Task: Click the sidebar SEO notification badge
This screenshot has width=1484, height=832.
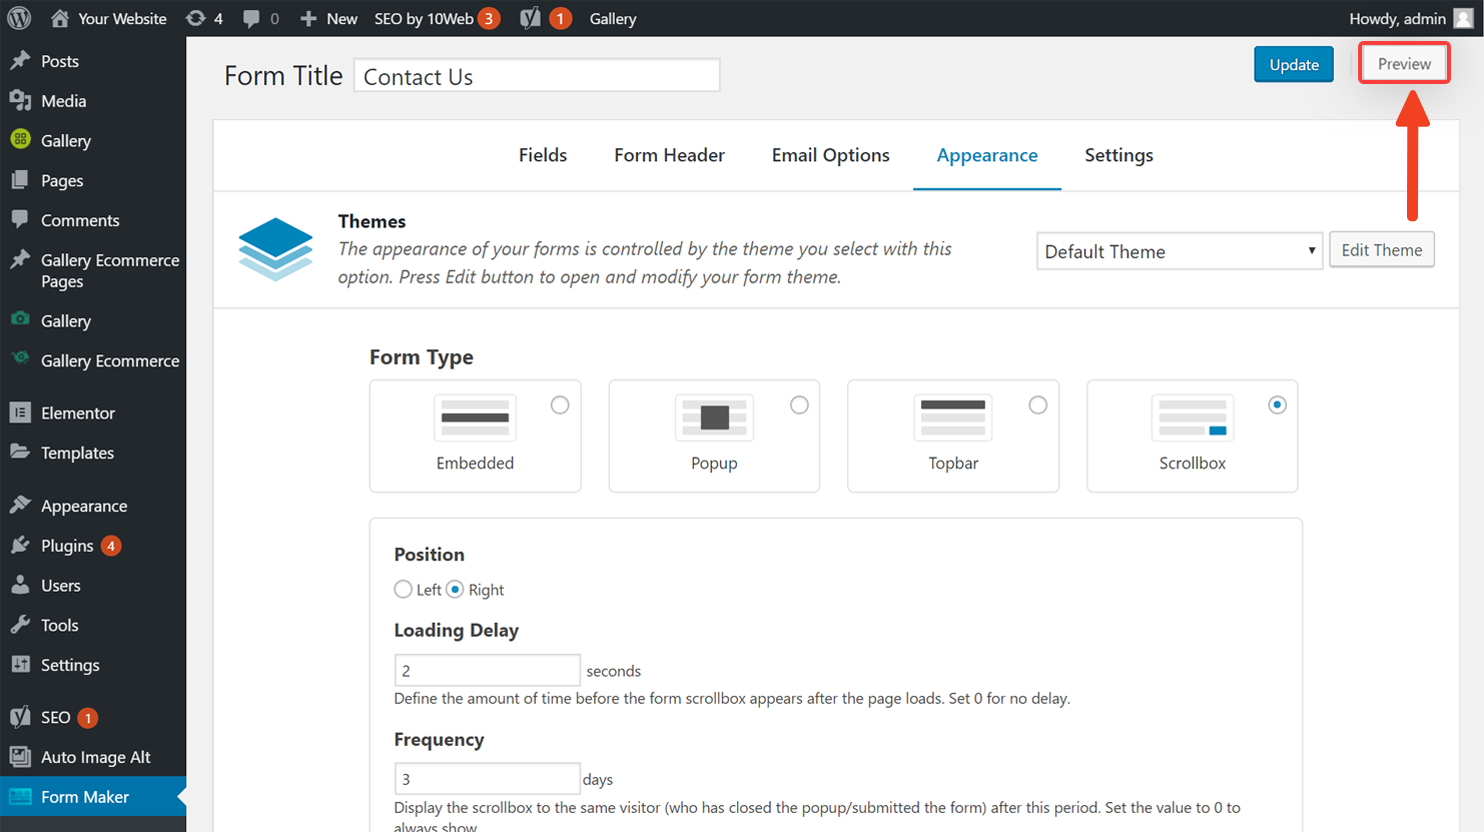Action: click(x=88, y=718)
